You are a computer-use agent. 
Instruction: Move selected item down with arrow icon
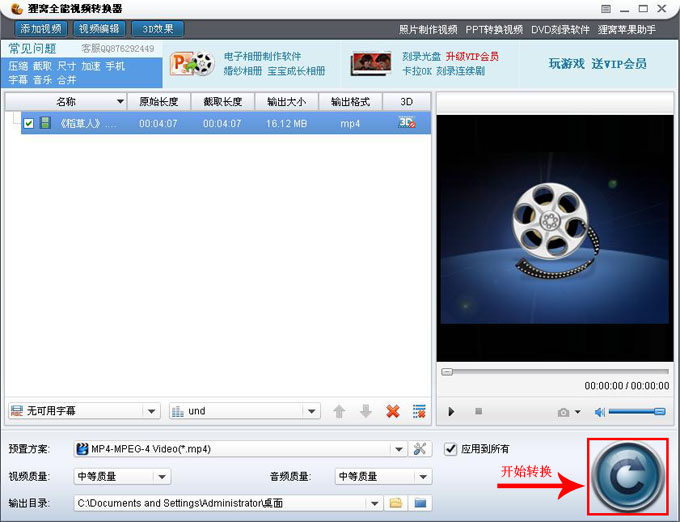point(366,411)
